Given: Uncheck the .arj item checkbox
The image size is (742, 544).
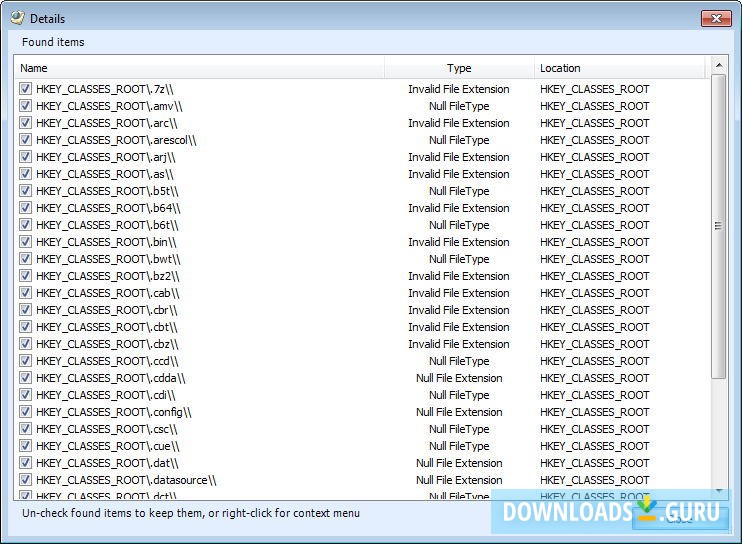Looking at the screenshot, I should click(x=26, y=157).
